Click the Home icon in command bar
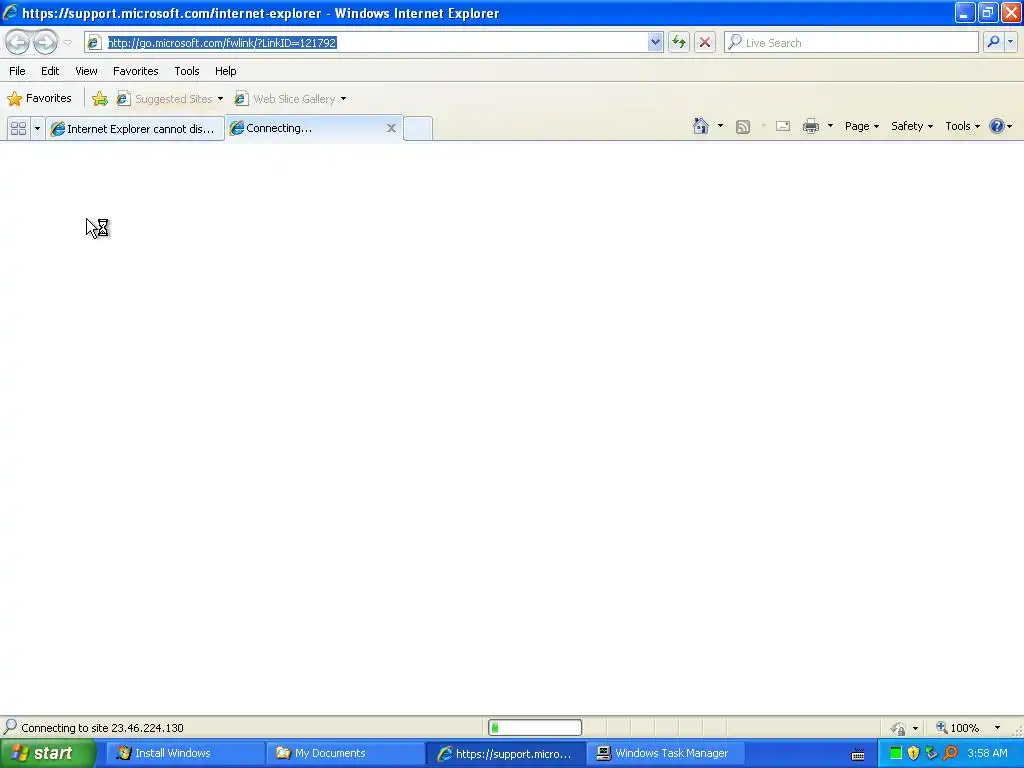1024x768 pixels. 701,126
